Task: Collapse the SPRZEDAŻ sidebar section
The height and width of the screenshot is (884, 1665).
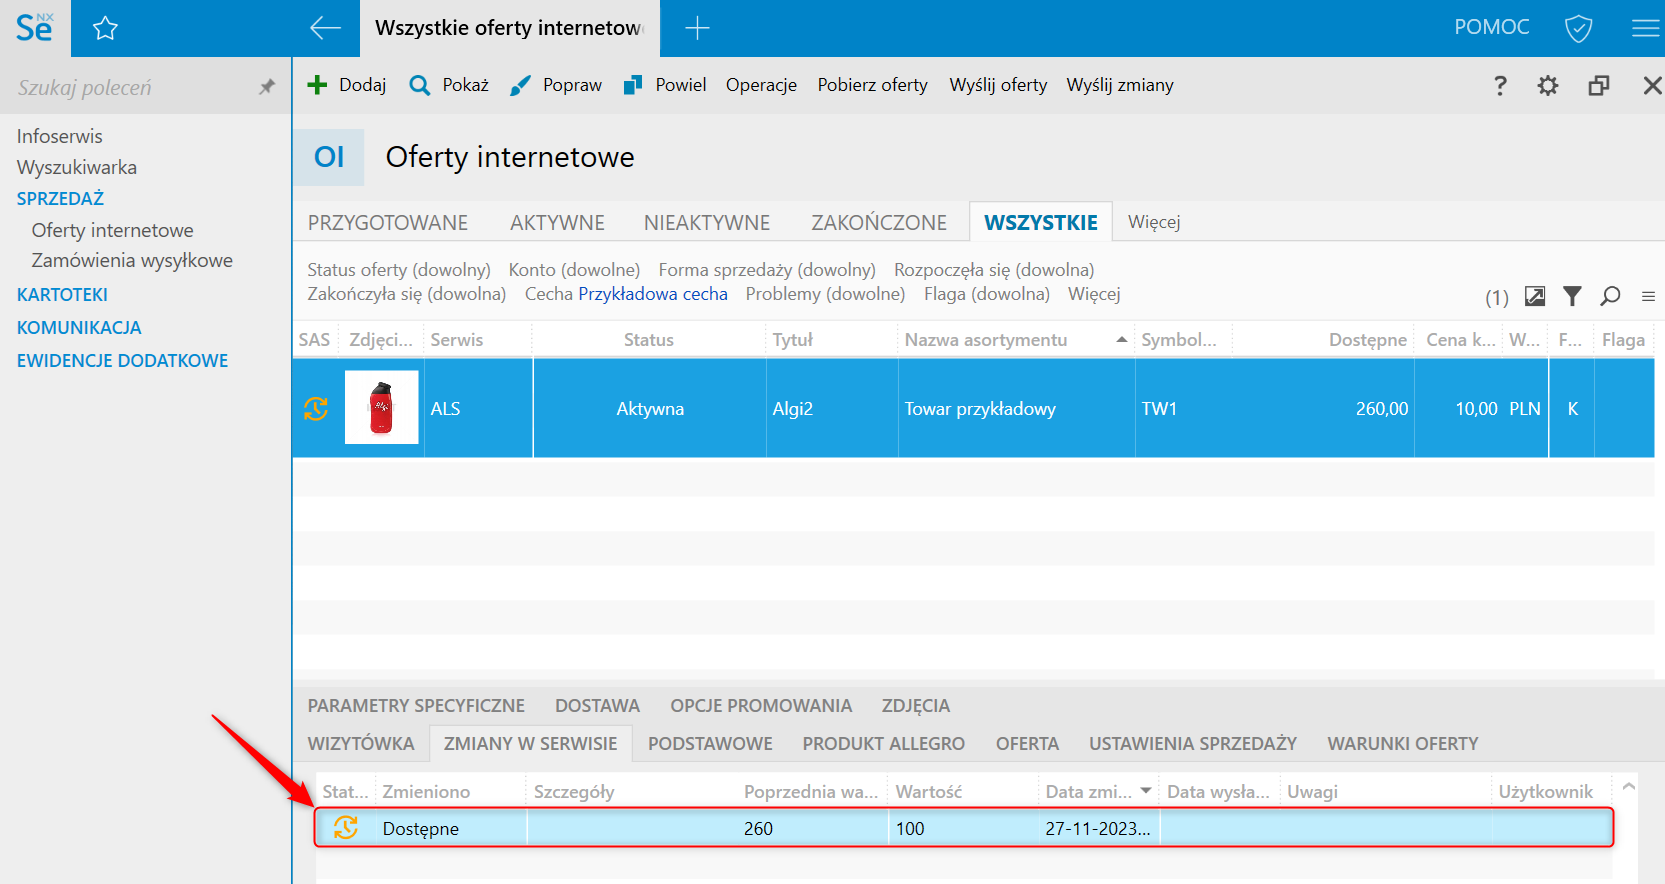Action: point(60,198)
